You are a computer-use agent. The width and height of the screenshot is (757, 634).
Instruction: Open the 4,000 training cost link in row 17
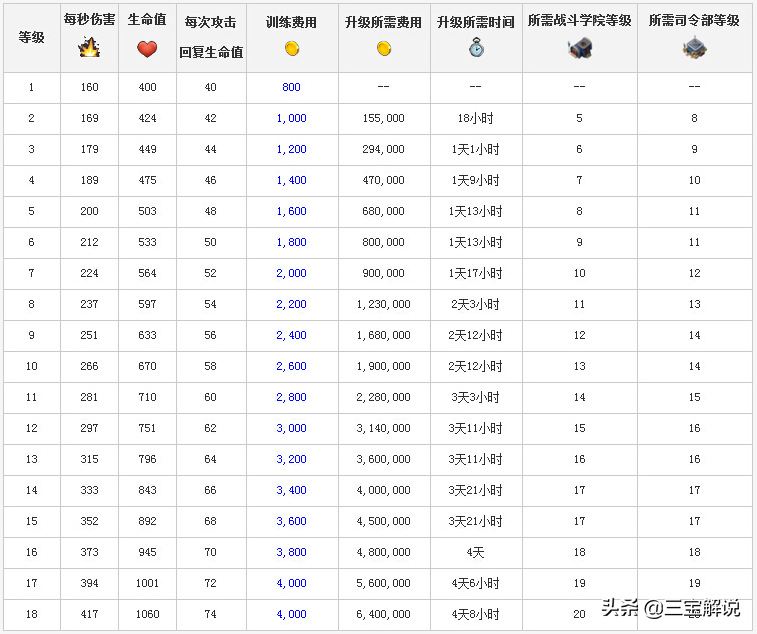click(292, 583)
